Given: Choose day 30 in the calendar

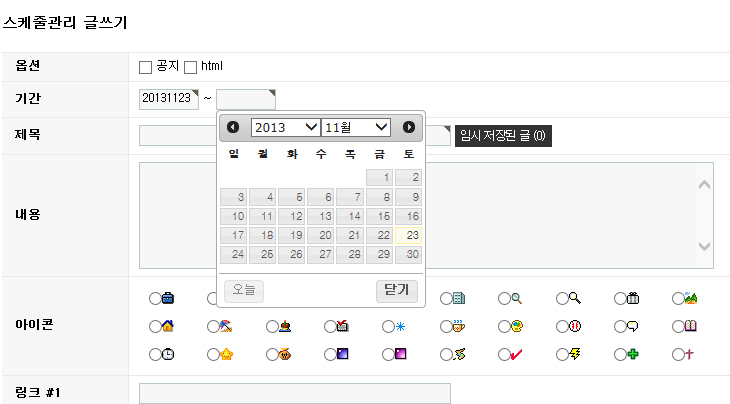Looking at the screenshot, I should pyautogui.click(x=408, y=255).
